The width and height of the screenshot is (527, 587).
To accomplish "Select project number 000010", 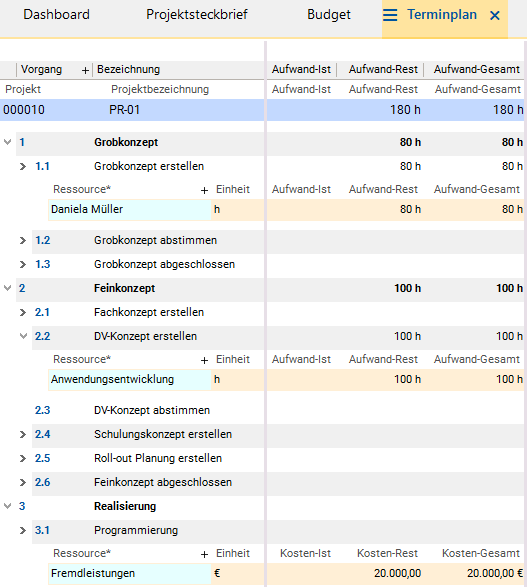I will (24, 110).
